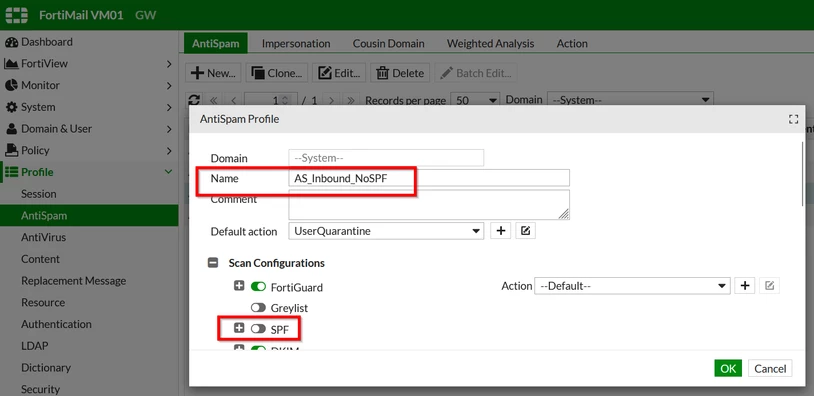
Task: Expand the FortiGuard options
Action: click(x=239, y=286)
